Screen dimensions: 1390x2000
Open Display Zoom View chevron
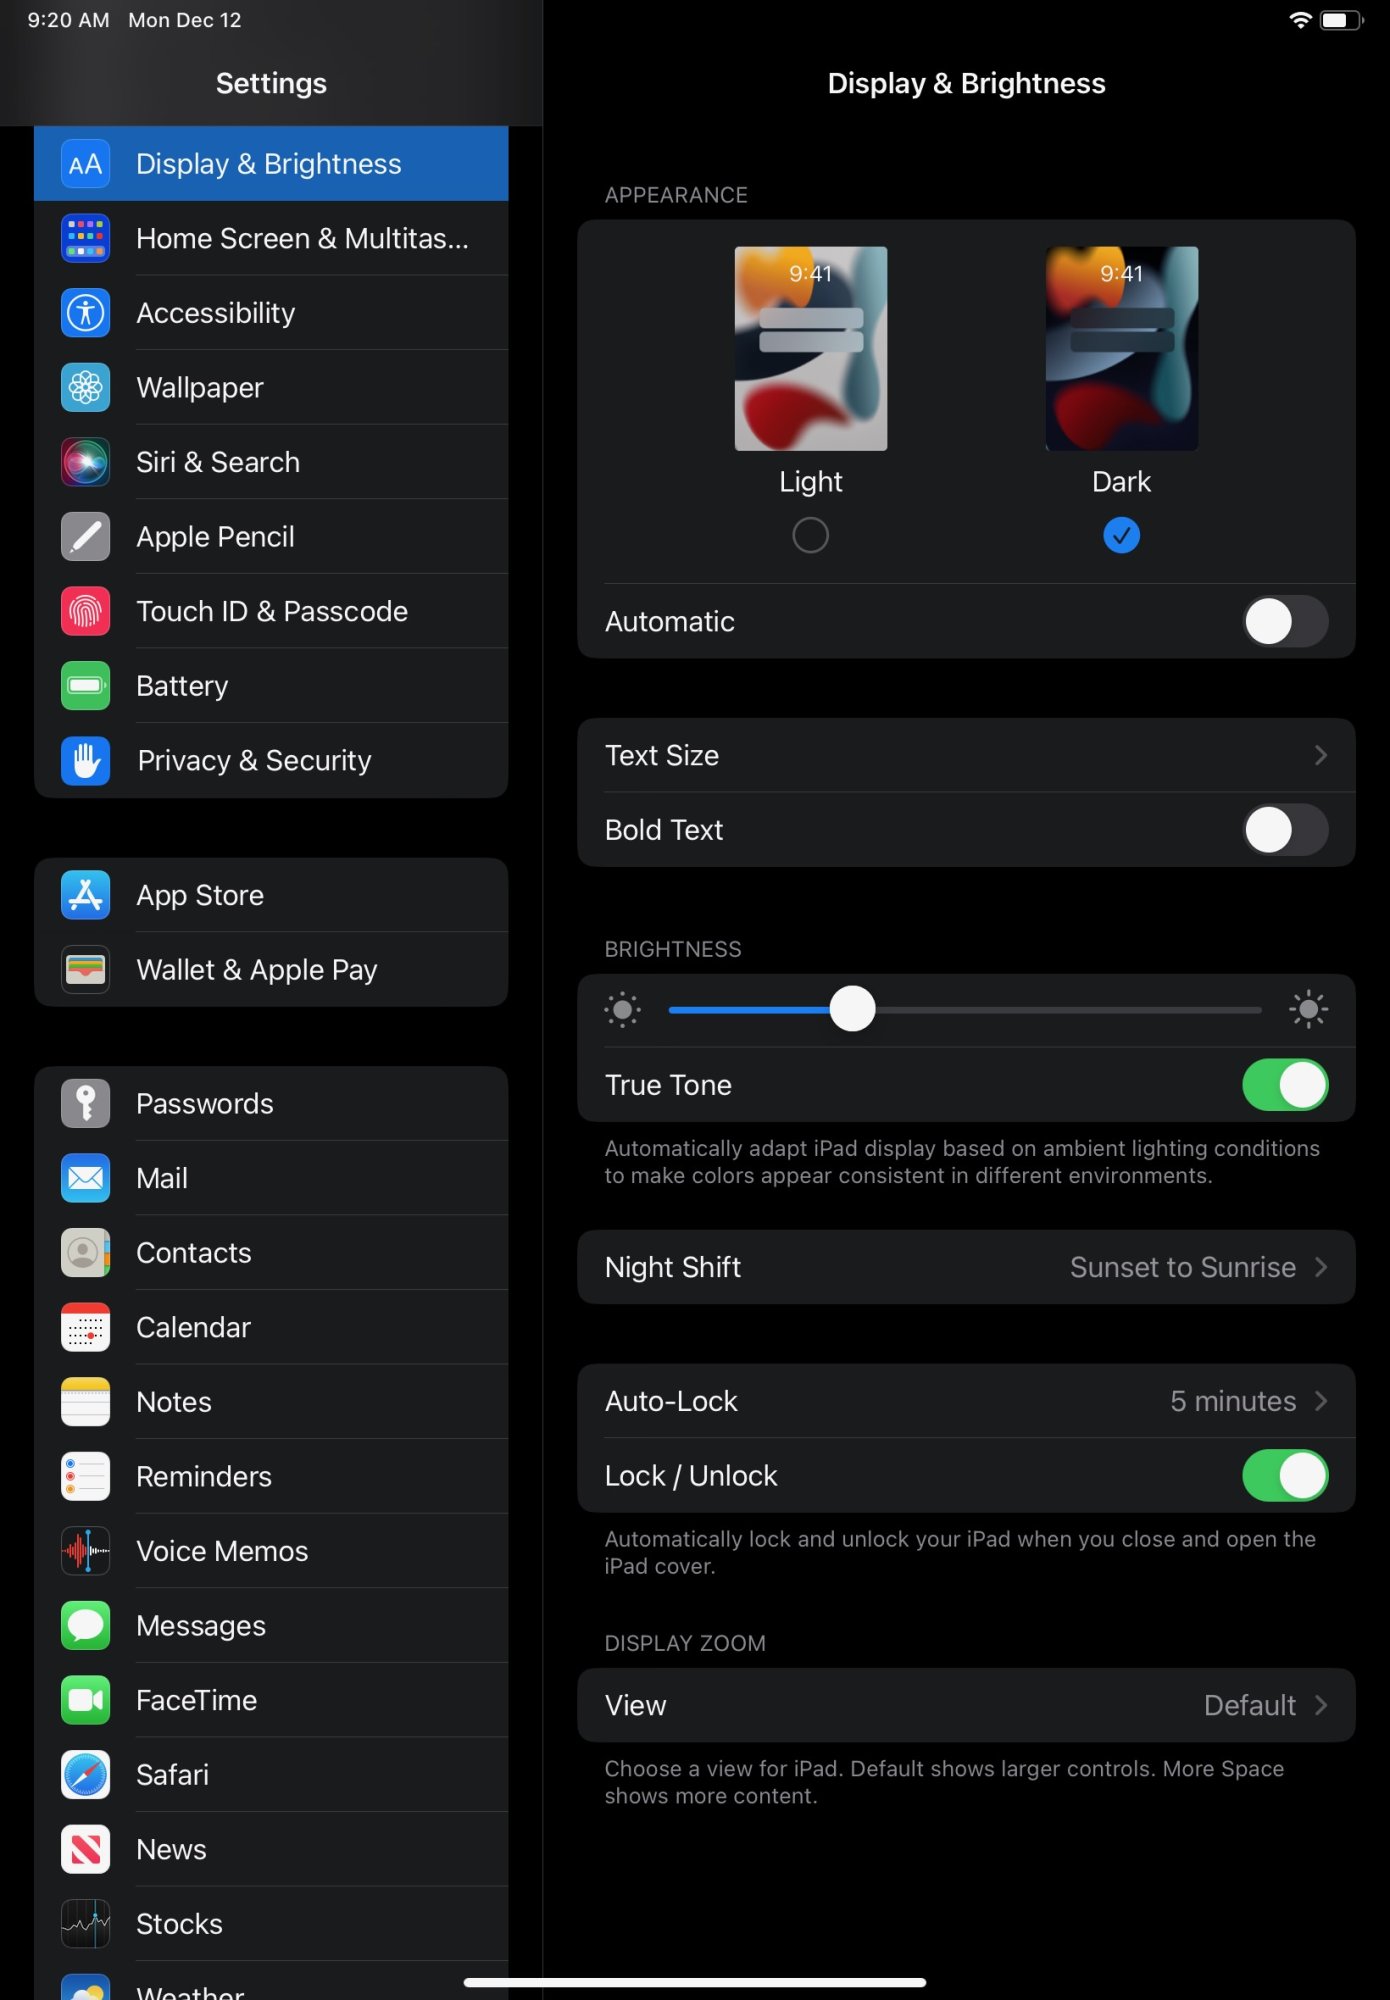click(1321, 1705)
